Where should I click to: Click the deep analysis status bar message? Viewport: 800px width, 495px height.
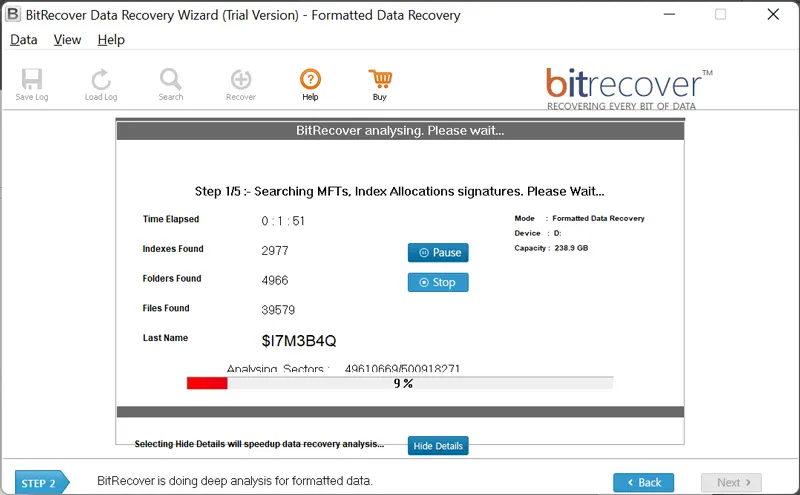pos(235,481)
